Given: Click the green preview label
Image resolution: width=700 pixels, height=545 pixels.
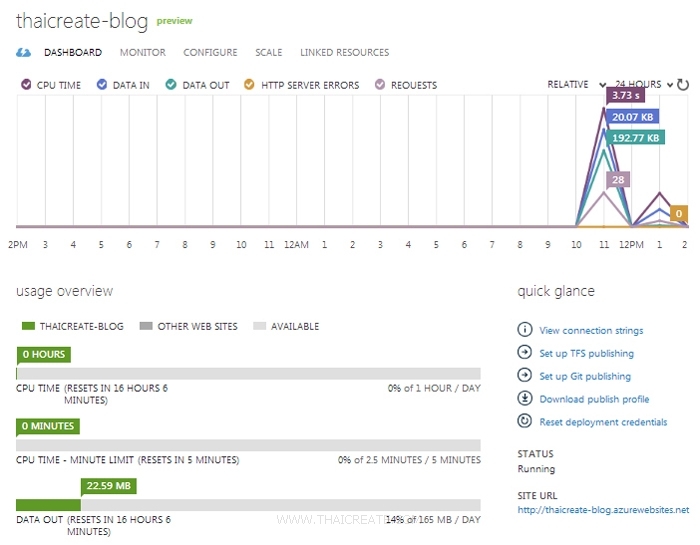Looking at the screenshot, I should (174, 21).
